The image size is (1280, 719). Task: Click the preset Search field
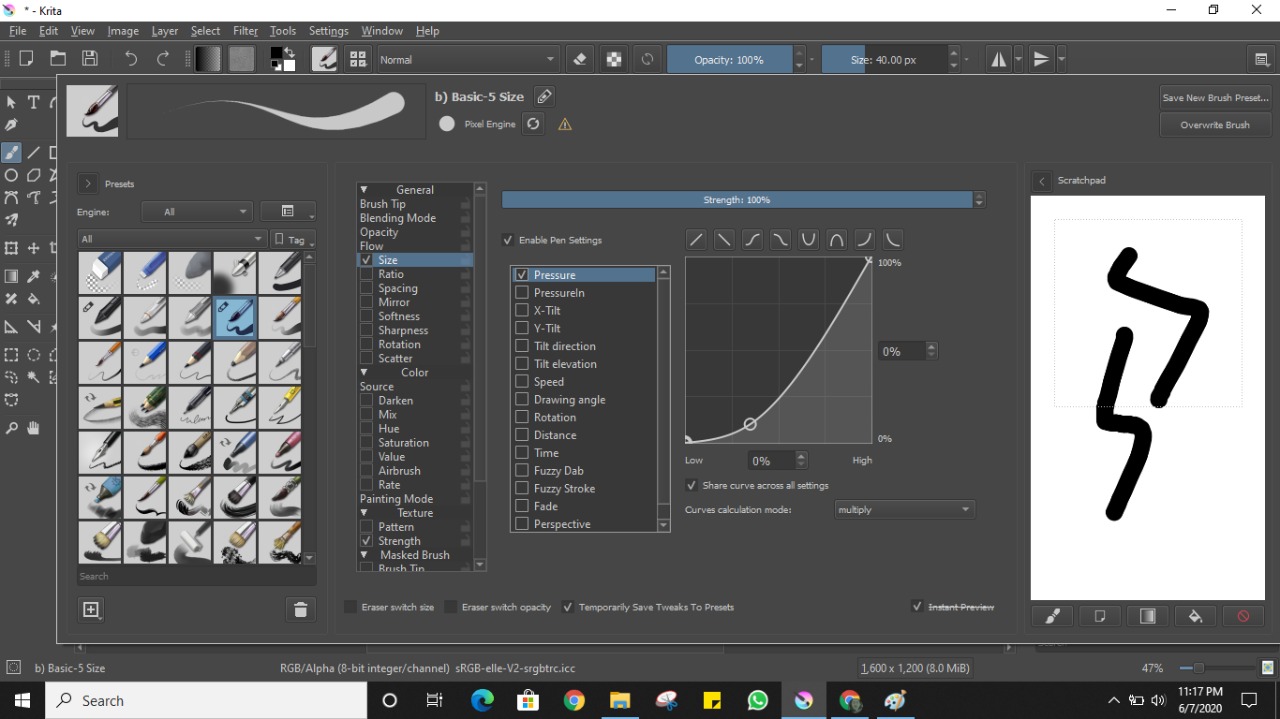(x=197, y=576)
